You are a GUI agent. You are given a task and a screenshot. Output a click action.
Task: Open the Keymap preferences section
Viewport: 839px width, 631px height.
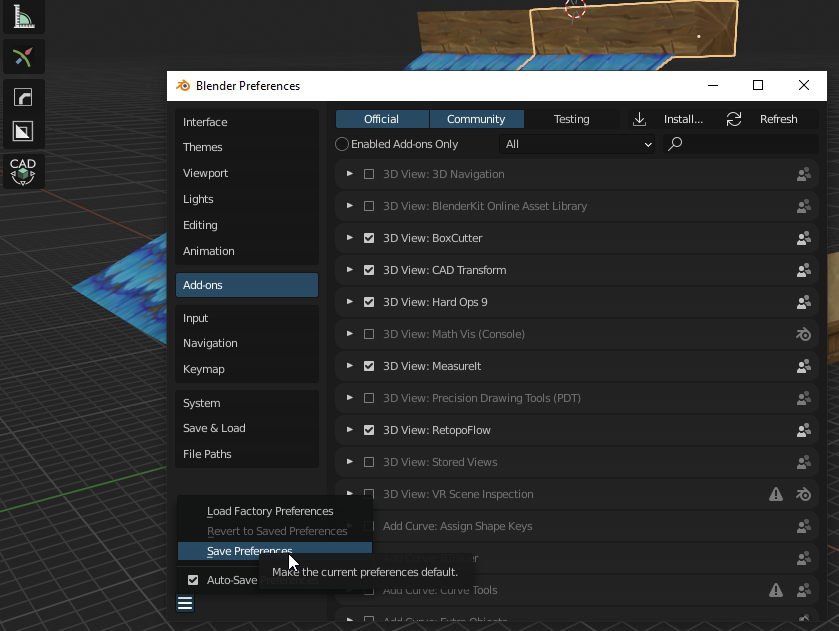(247, 369)
